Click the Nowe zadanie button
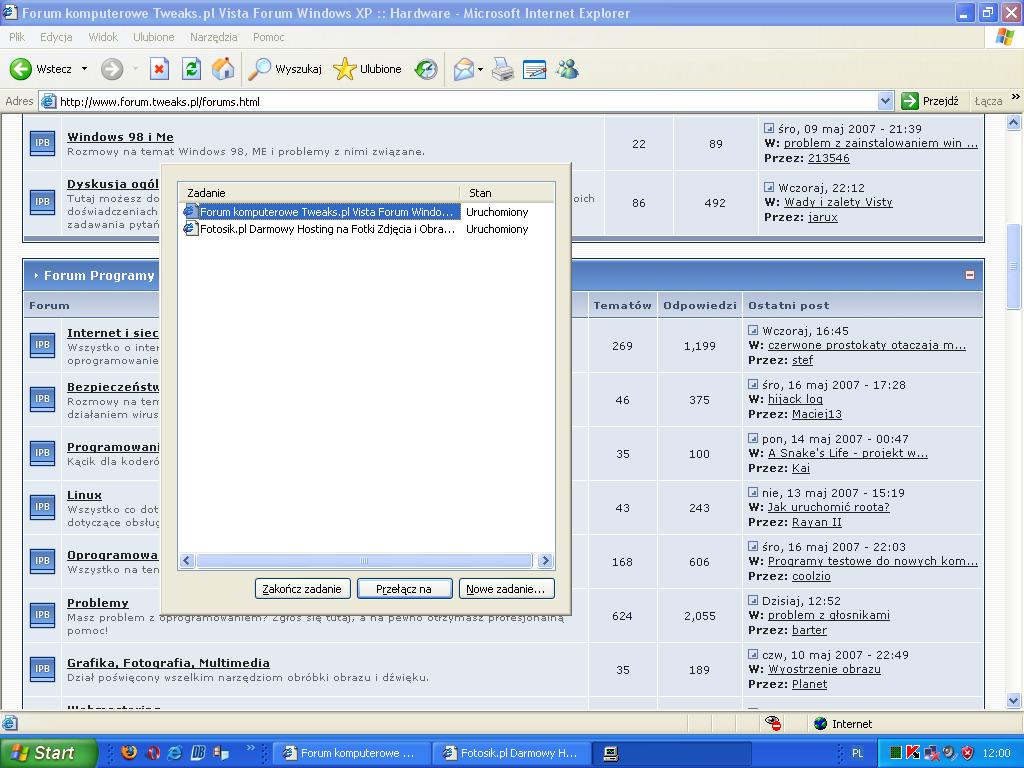This screenshot has height=768, width=1024. pyautogui.click(x=506, y=589)
